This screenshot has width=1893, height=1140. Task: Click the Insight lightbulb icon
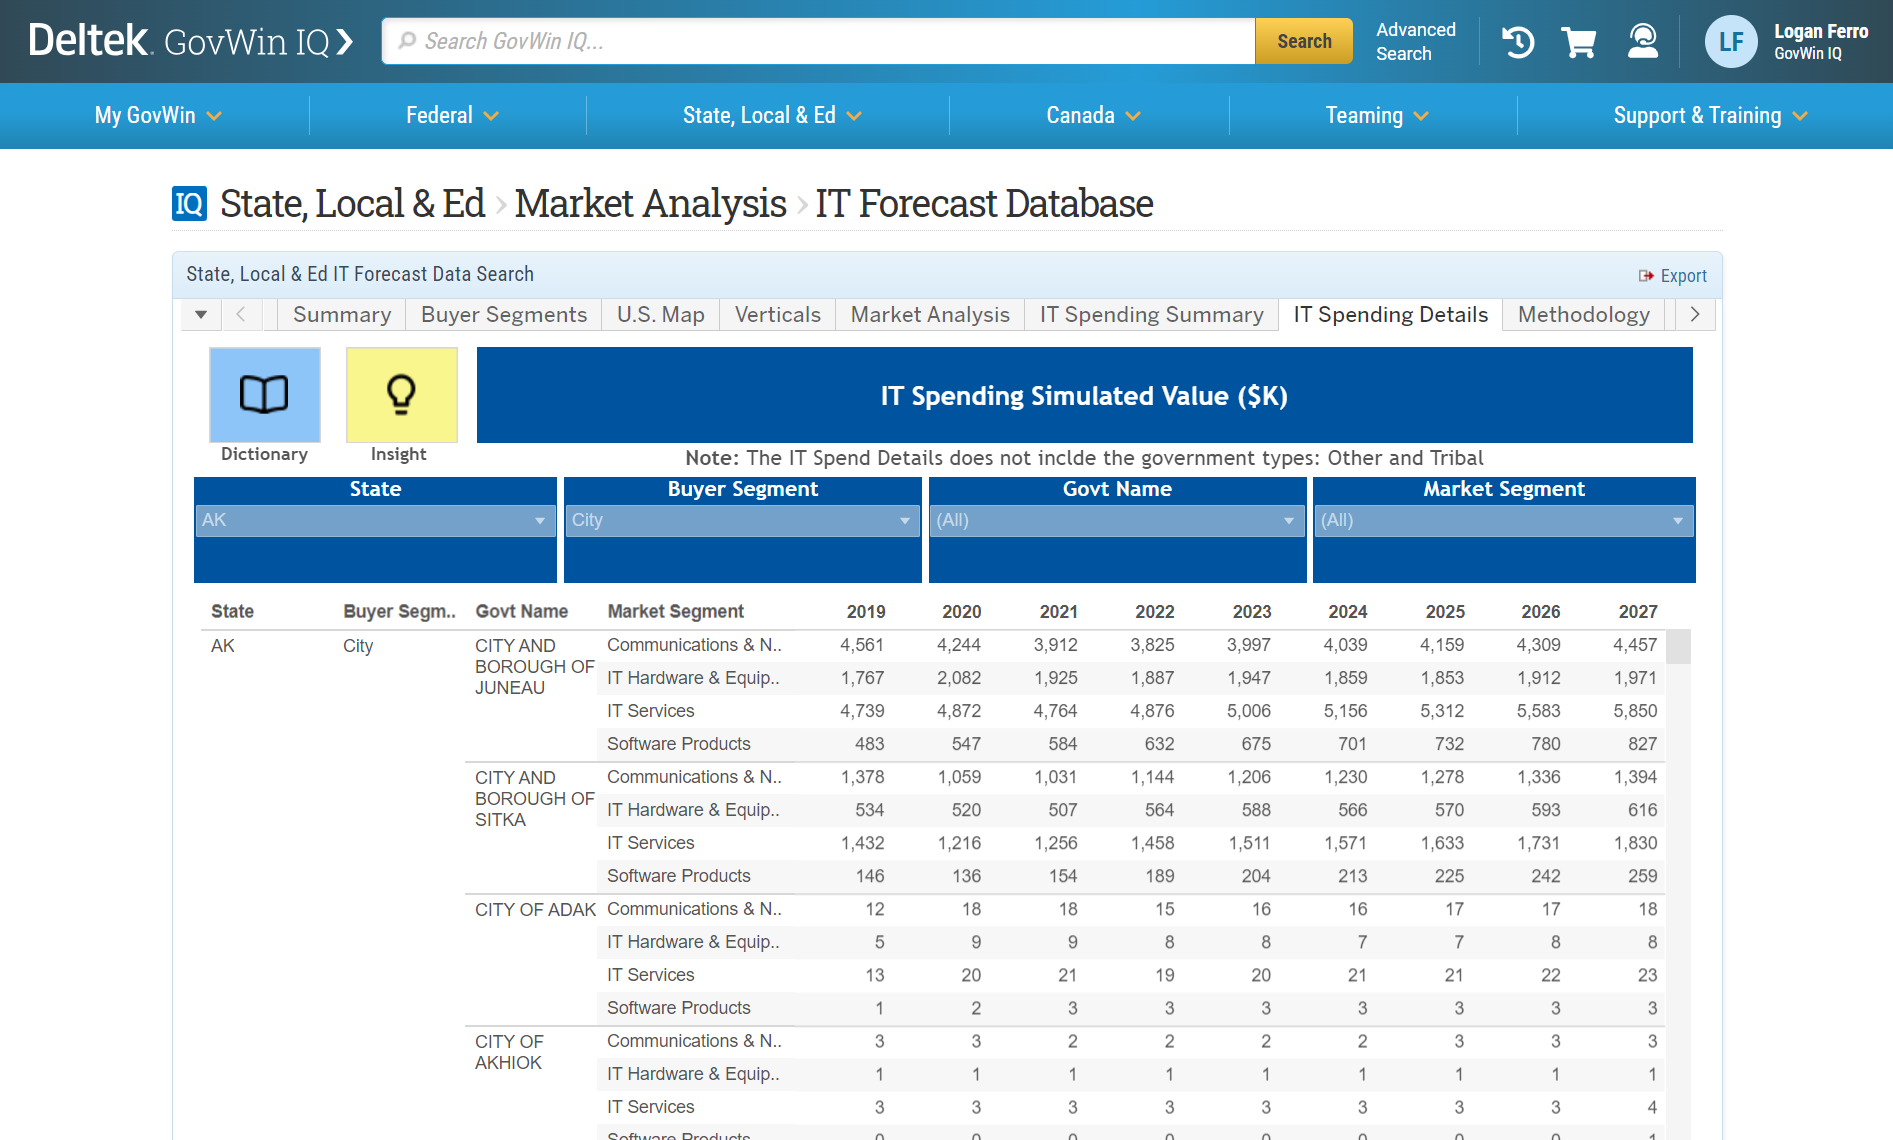coord(401,395)
